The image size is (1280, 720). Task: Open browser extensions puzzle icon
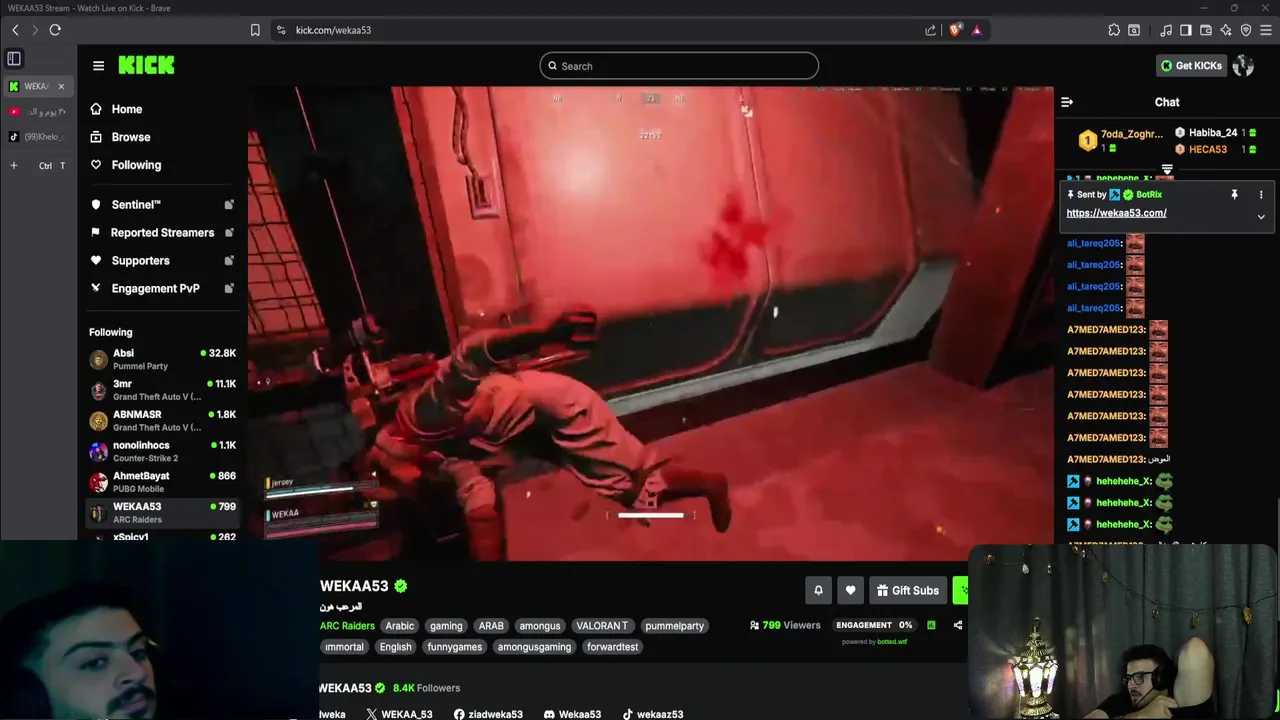pyautogui.click(x=1114, y=30)
